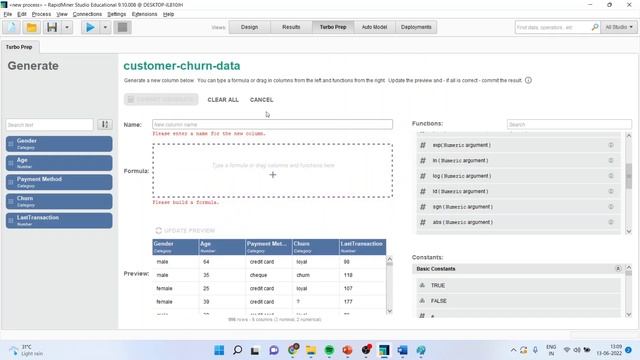
Task: Click the info icon after the instructions text
Action: point(528,80)
